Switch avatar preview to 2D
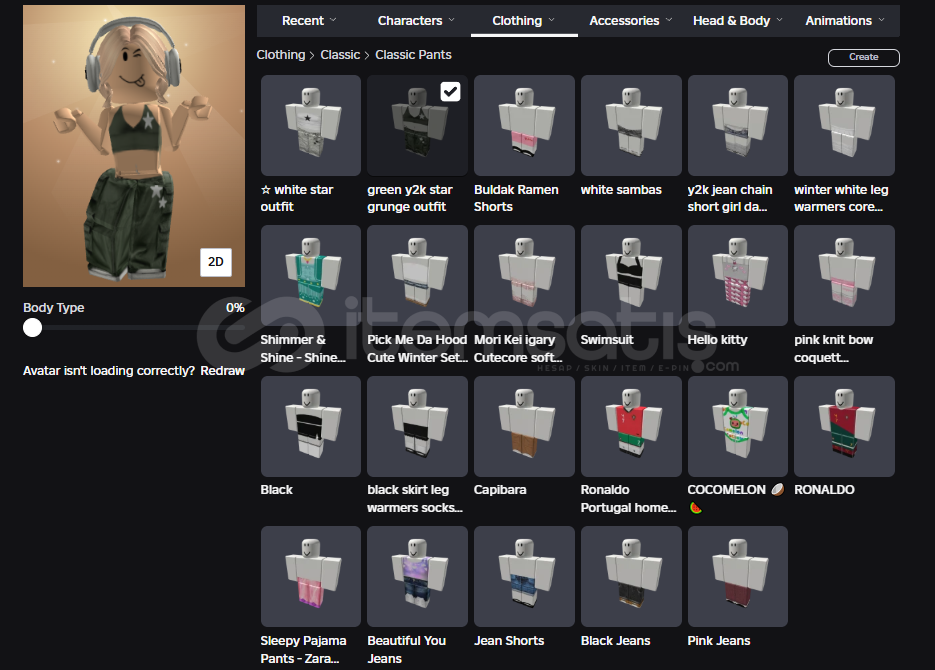The height and width of the screenshot is (670, 935). pyautogui.click(x=216, y=262)
